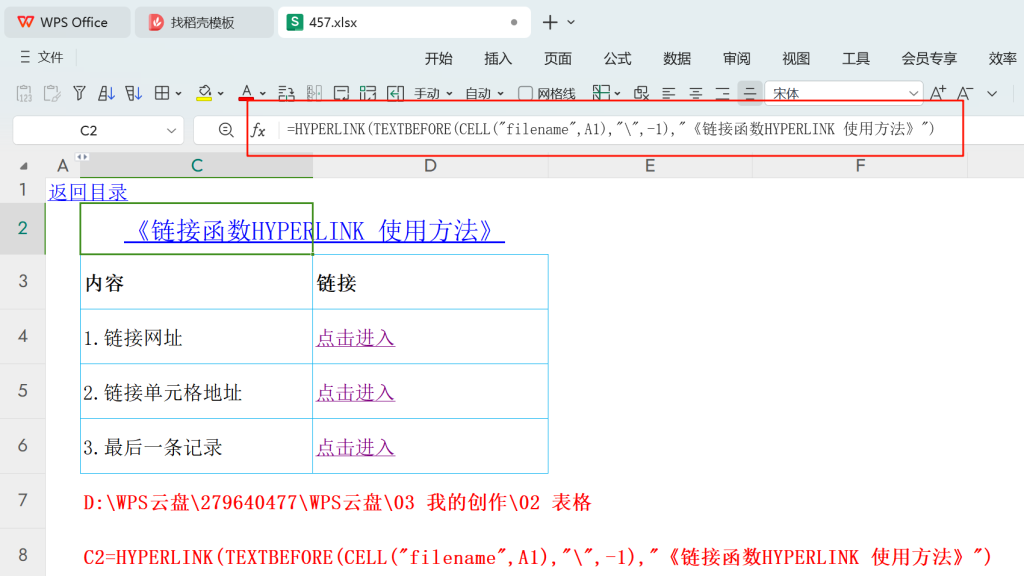Screen dimensions: 1024x576
Task: Open the WPS Office home tab
Action: point(68,22)
